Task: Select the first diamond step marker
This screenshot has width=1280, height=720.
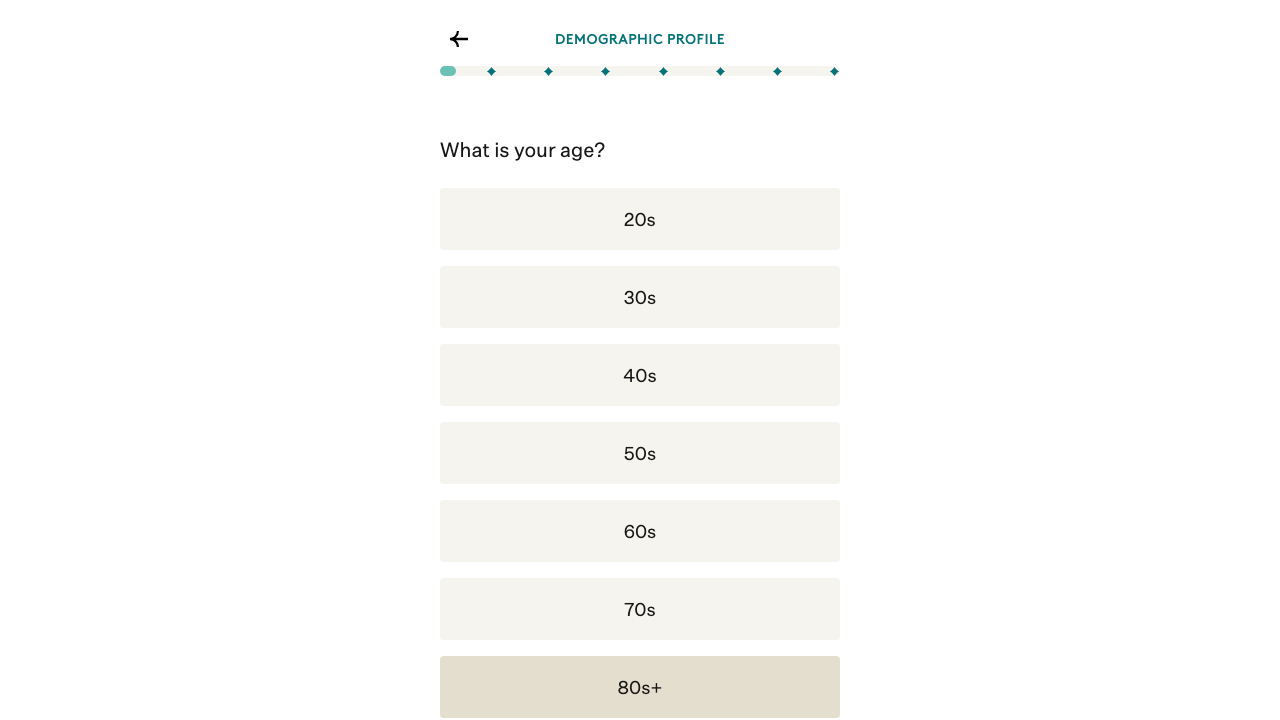Action: pyautogui.click(x=491, y=71)
